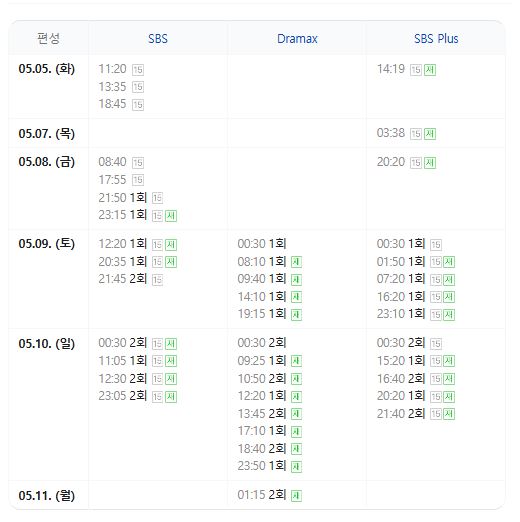The height and width of the screenshot is (522, 520).
Task: Click the green rerun icon beside SBS 23:15 1회
Action: (x=171, y=216)
